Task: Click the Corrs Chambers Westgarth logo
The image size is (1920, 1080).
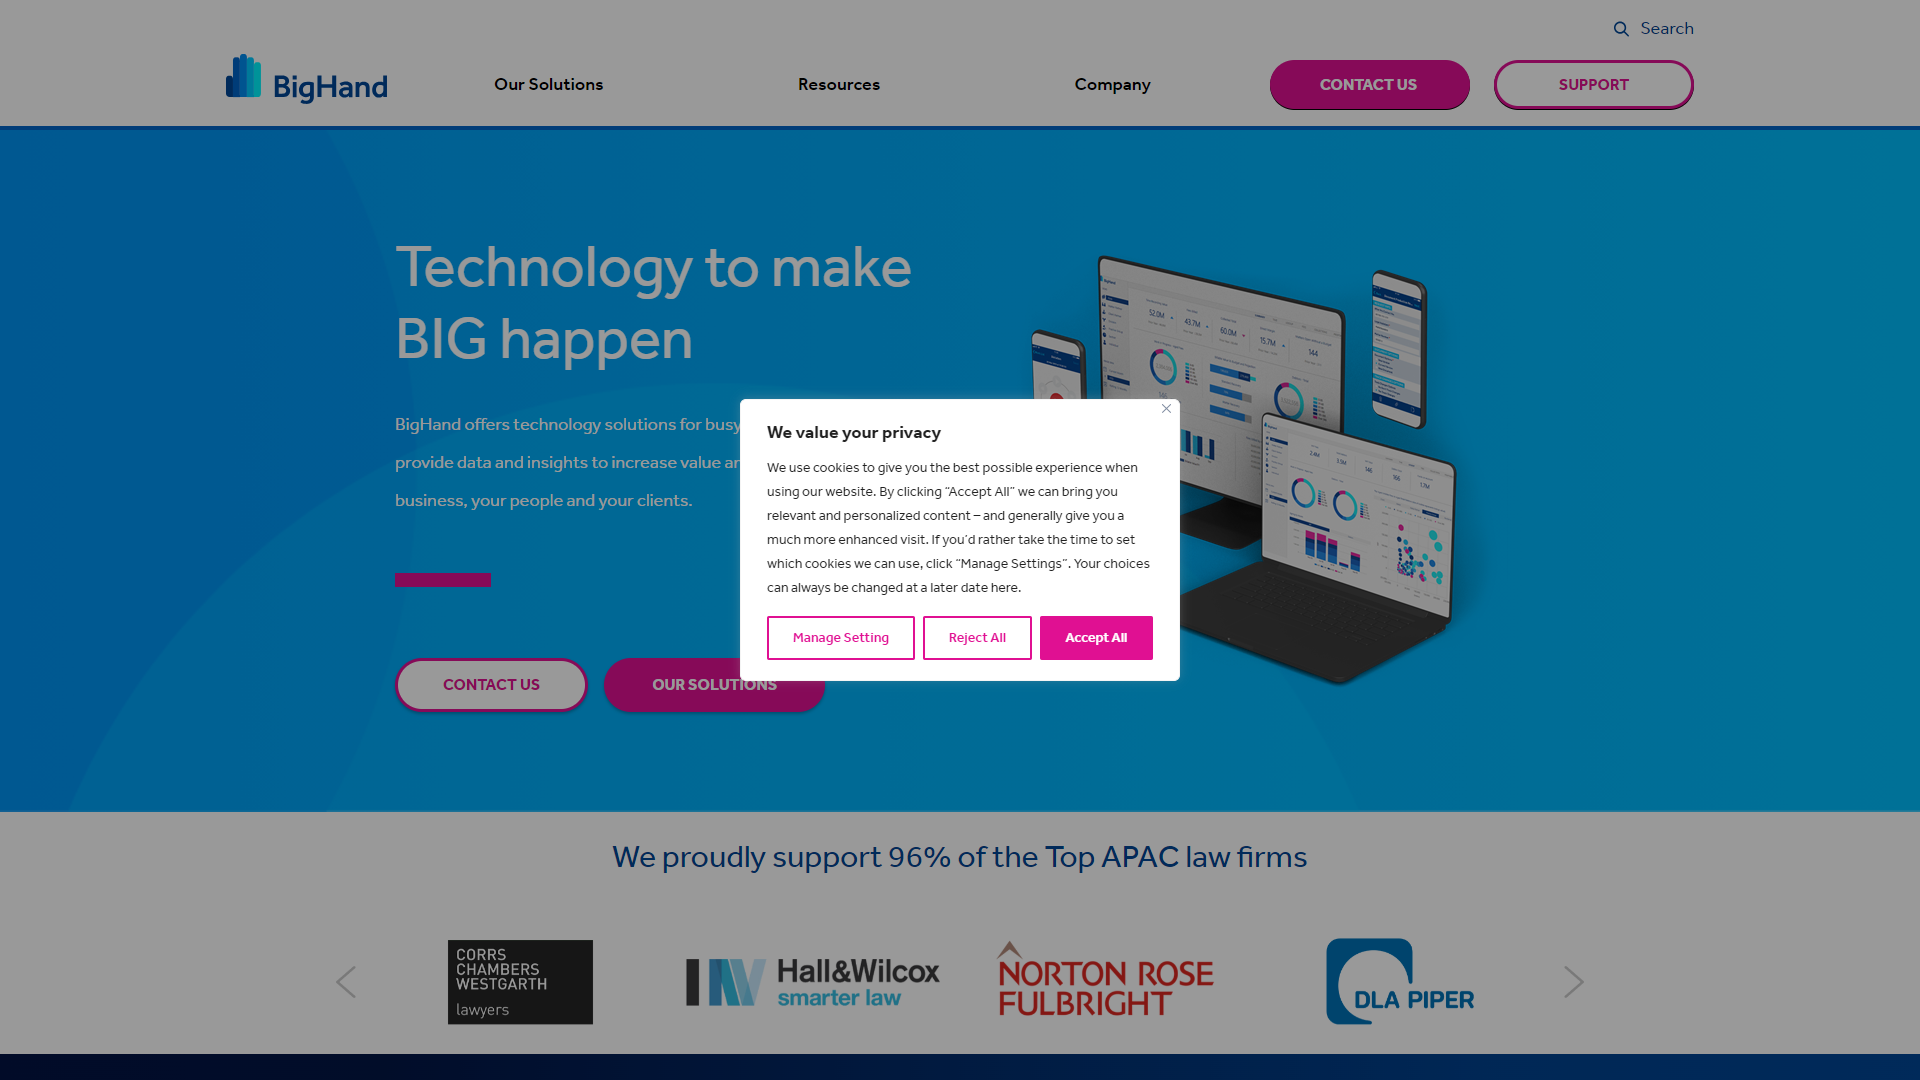Action: coord(520,981)
